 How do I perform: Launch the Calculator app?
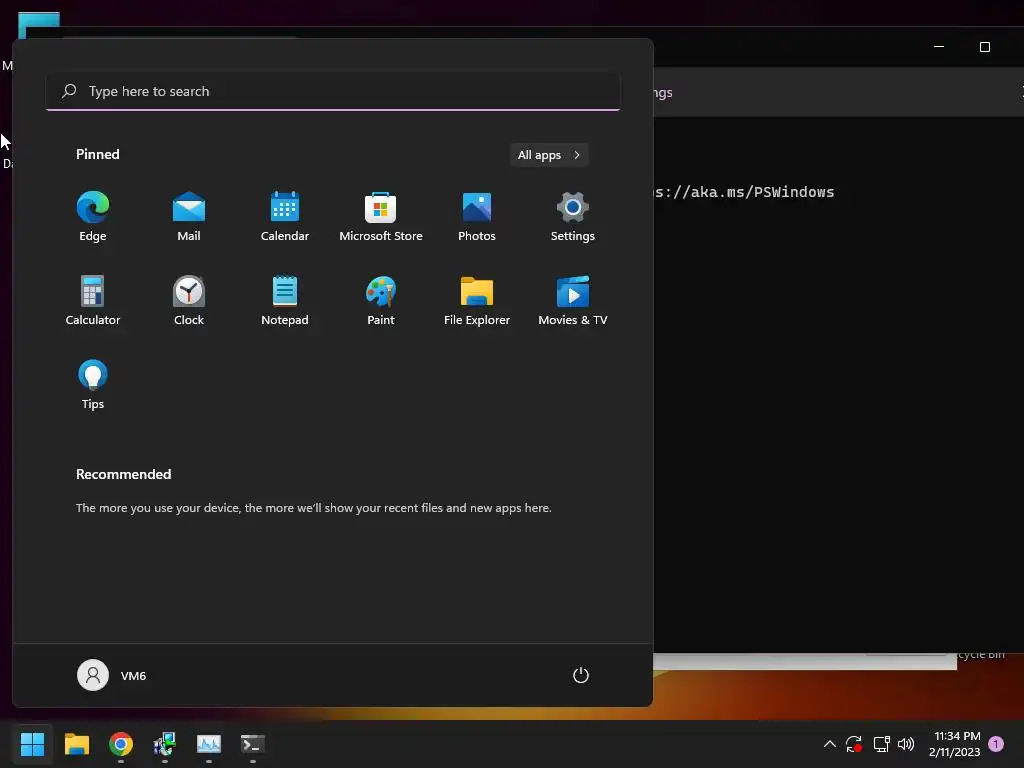(93, 300)
